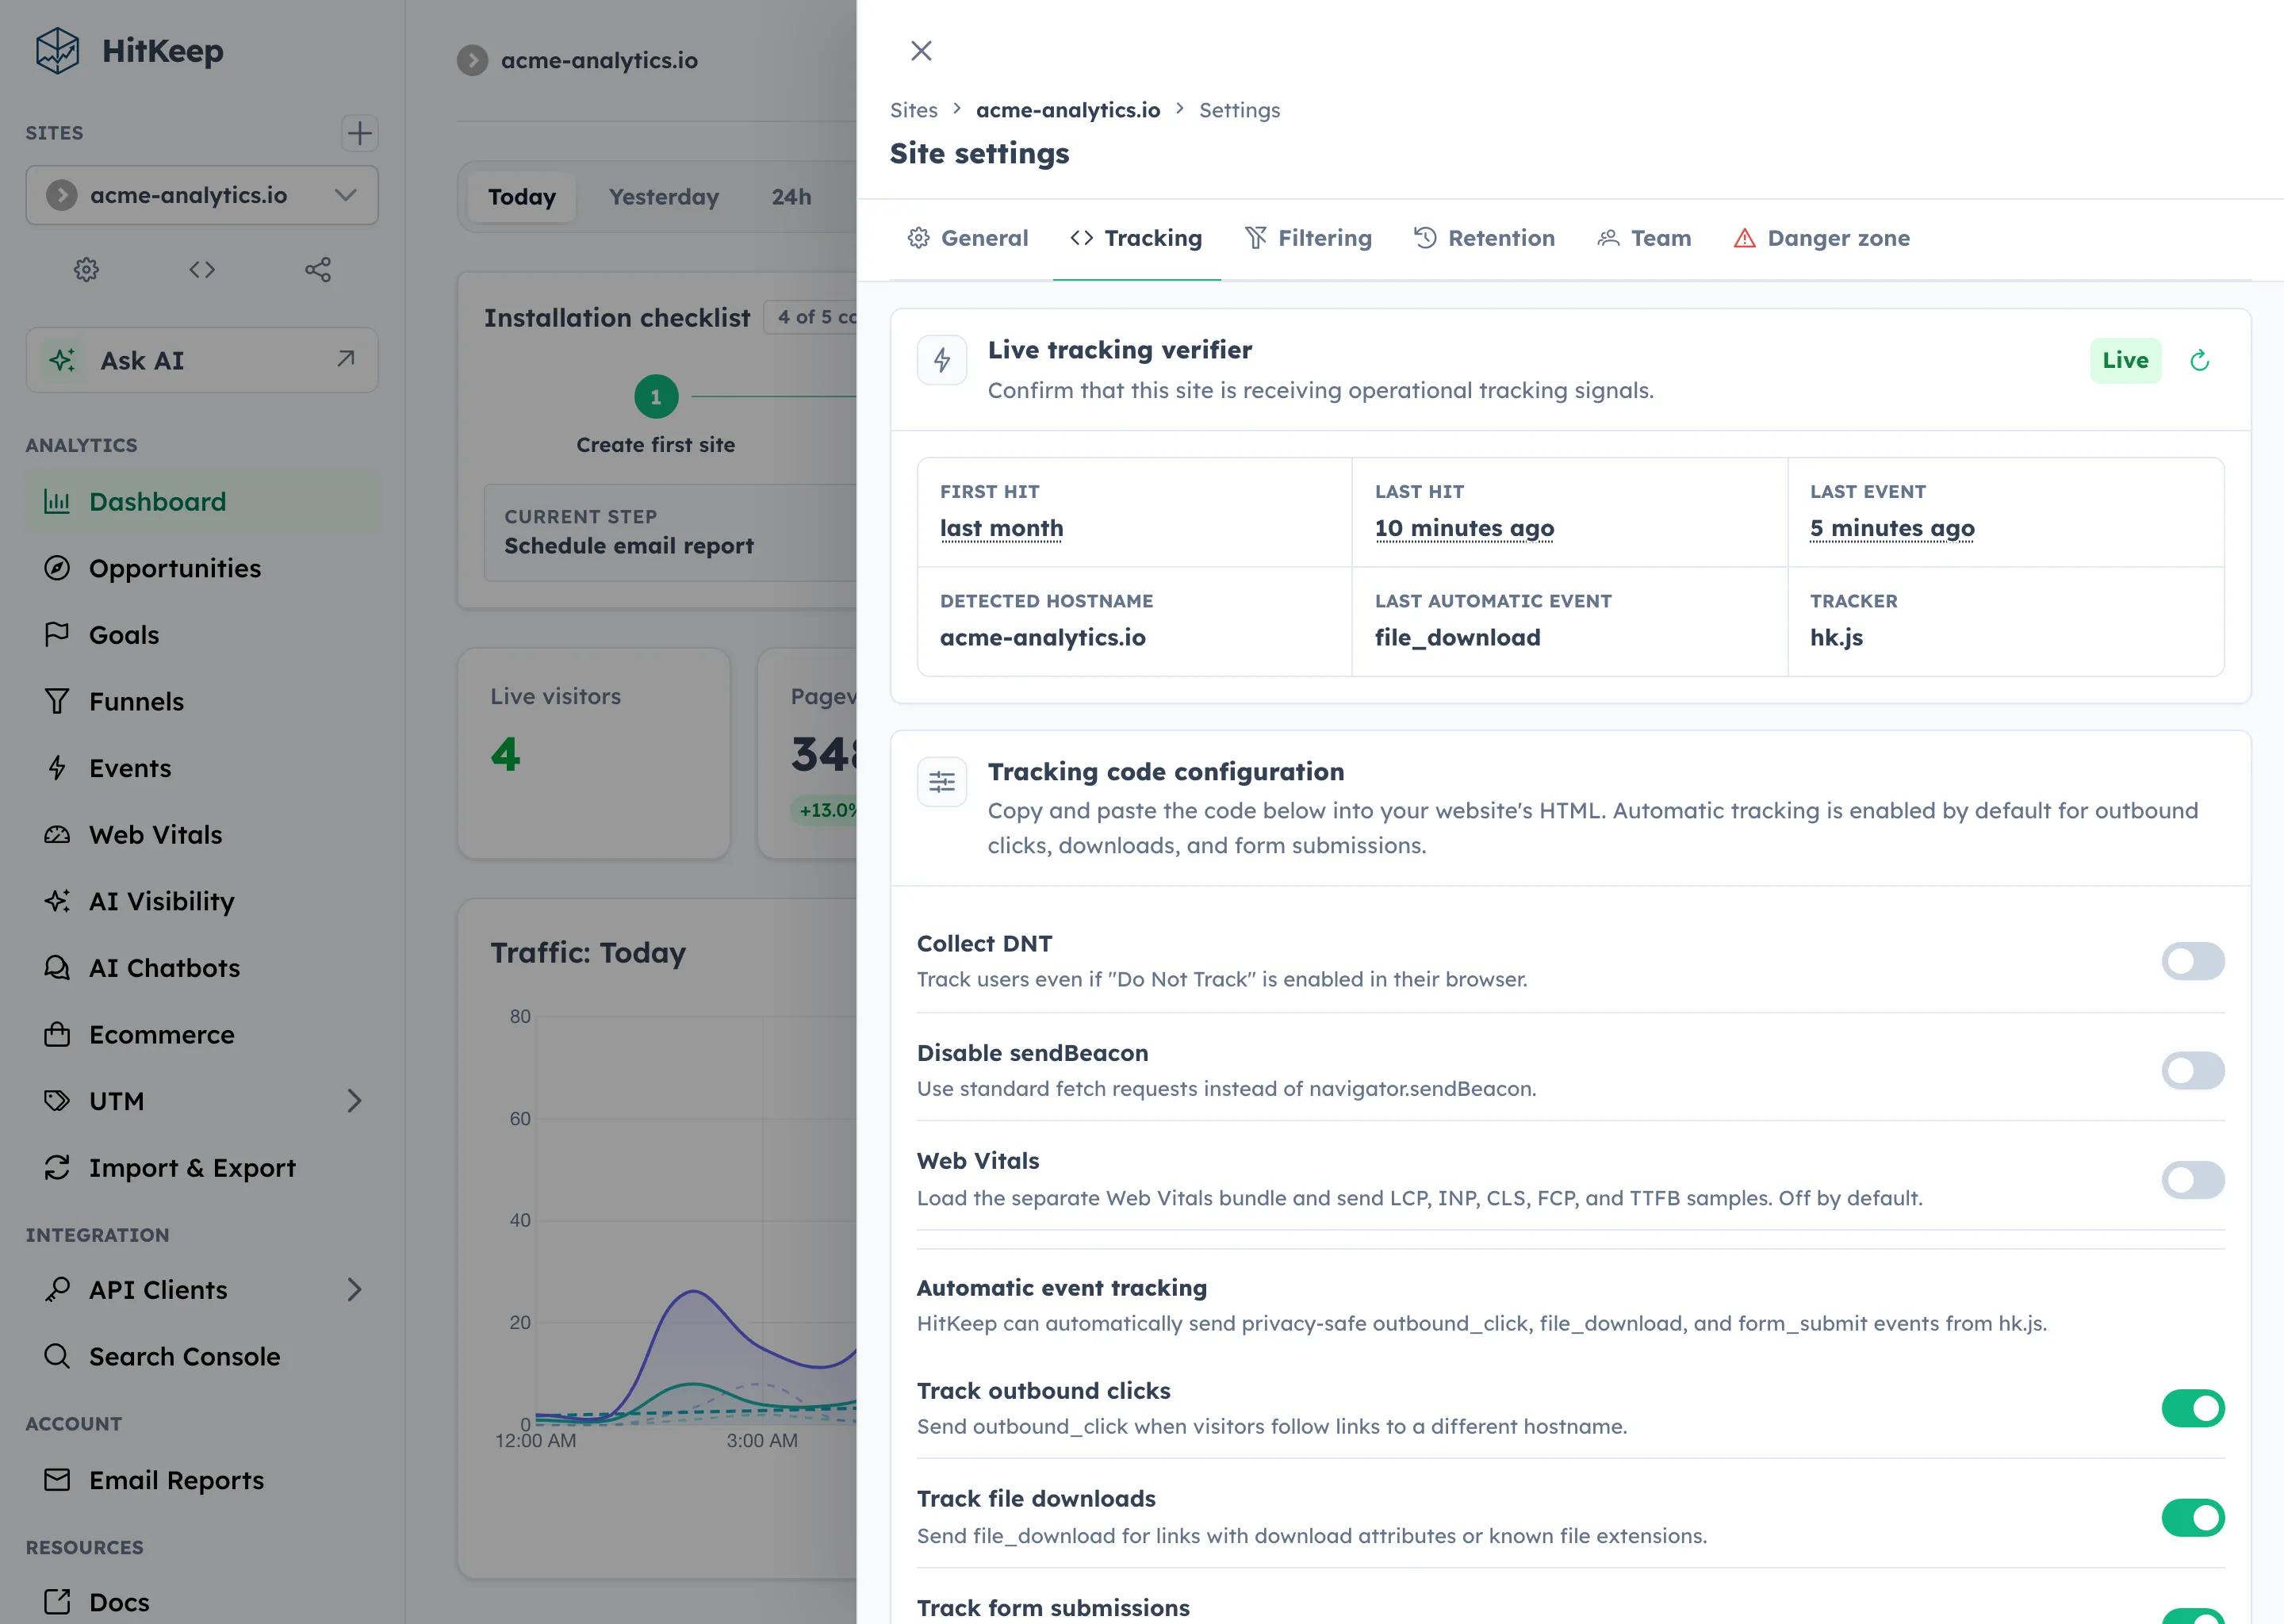
Task: Close the Site settings panel
Action: click(x=921, y=50)
